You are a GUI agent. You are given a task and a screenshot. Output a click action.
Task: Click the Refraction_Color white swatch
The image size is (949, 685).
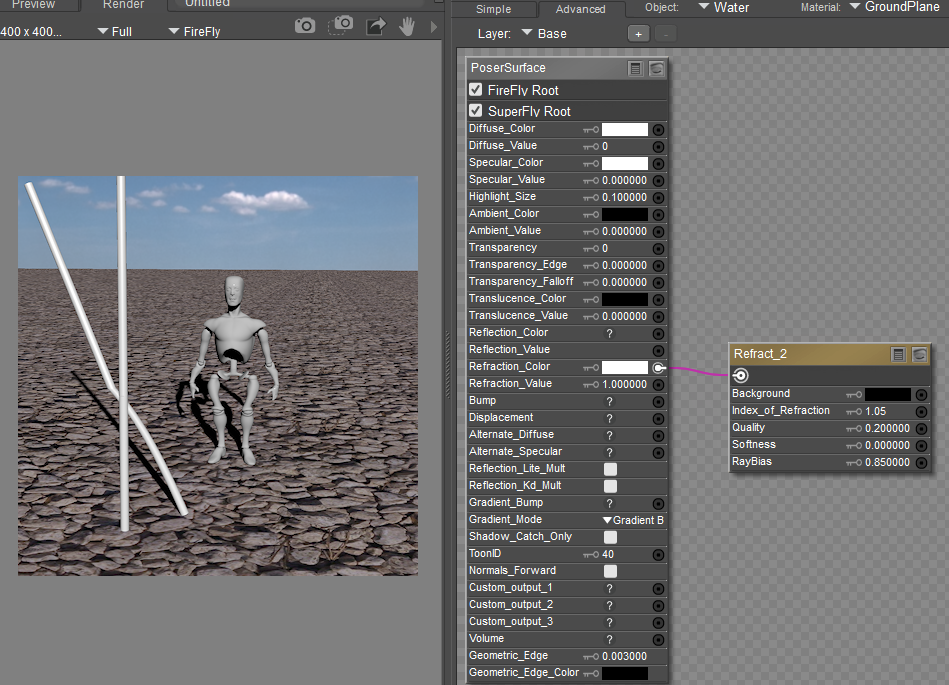pos(624,367)
